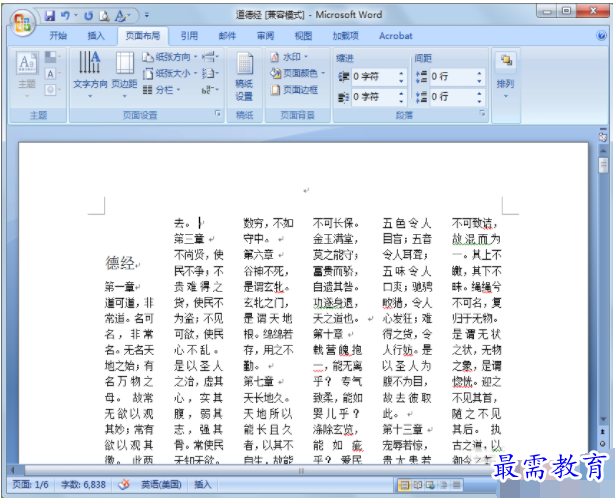This screenshot has width=615, height=498.
Task: Open Word help icon
Action: coord(601,36)
